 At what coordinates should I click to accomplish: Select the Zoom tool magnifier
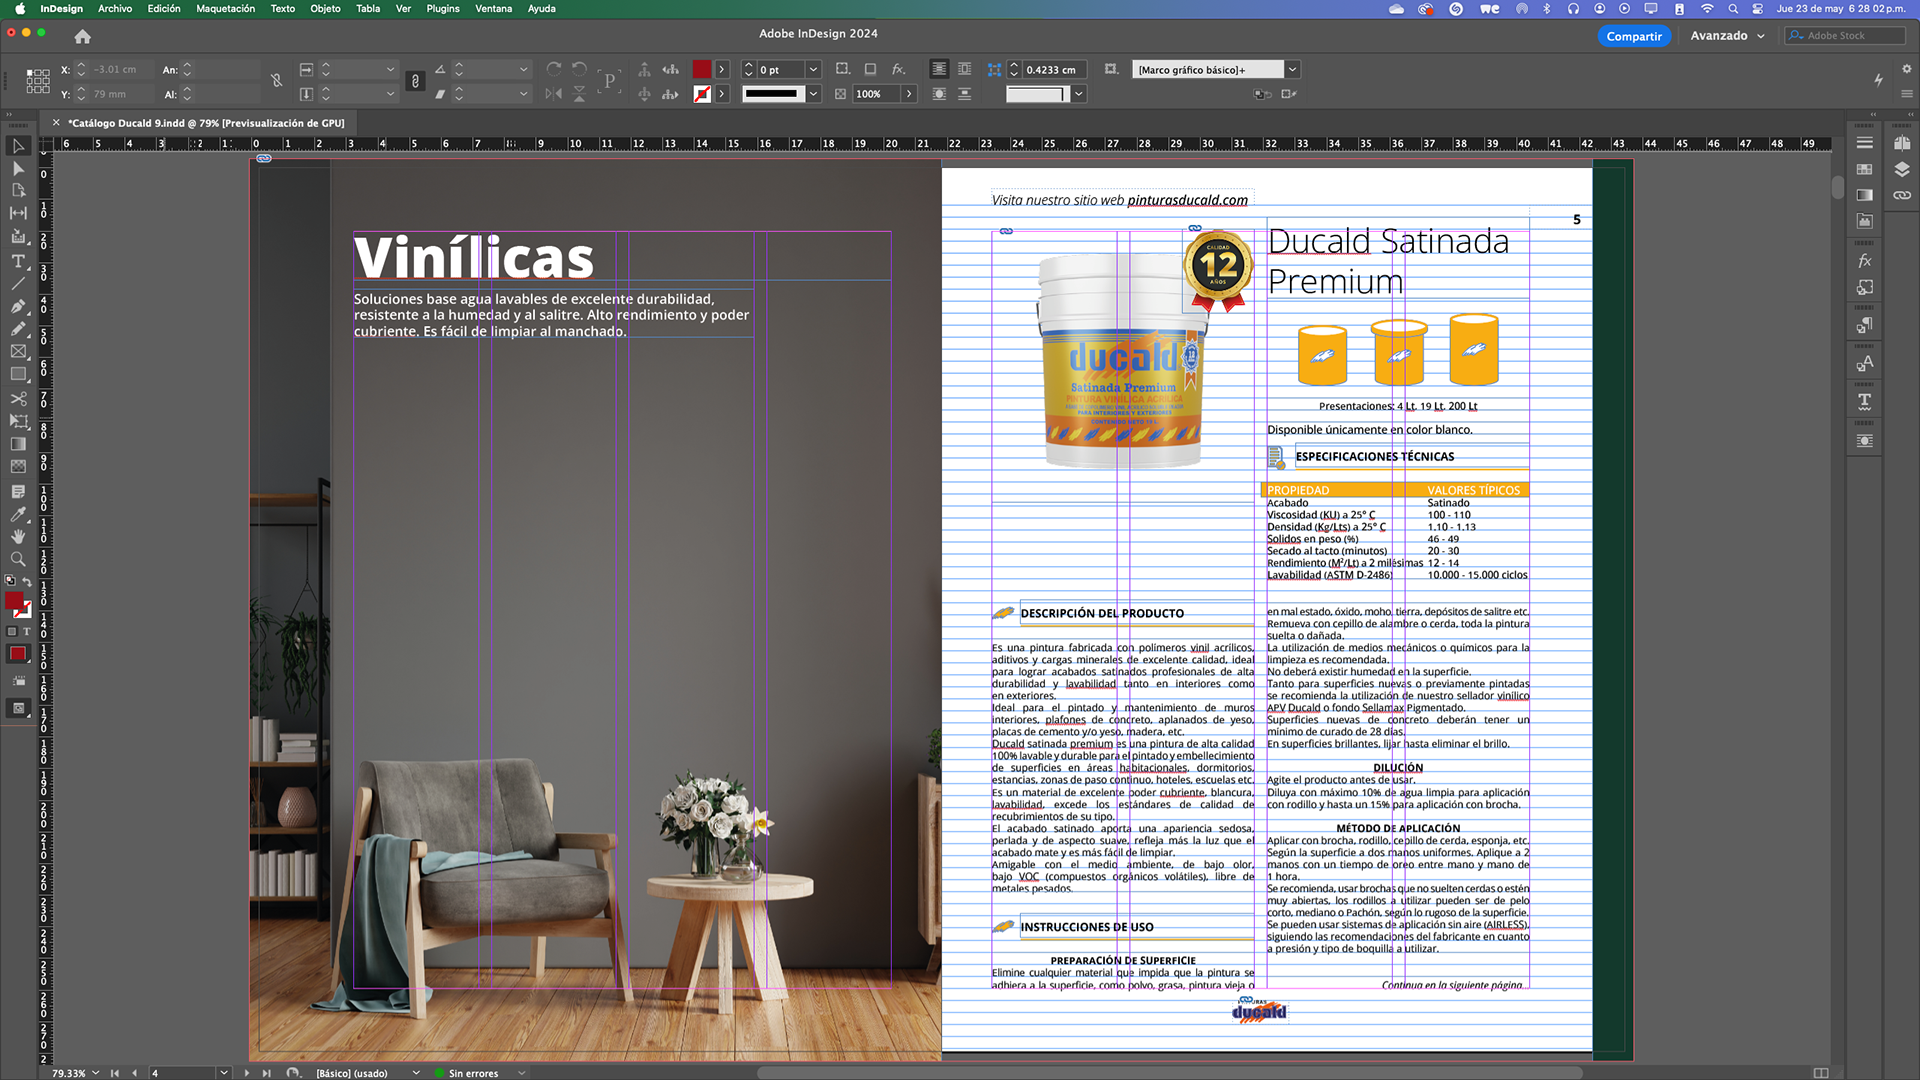[18, 559]
